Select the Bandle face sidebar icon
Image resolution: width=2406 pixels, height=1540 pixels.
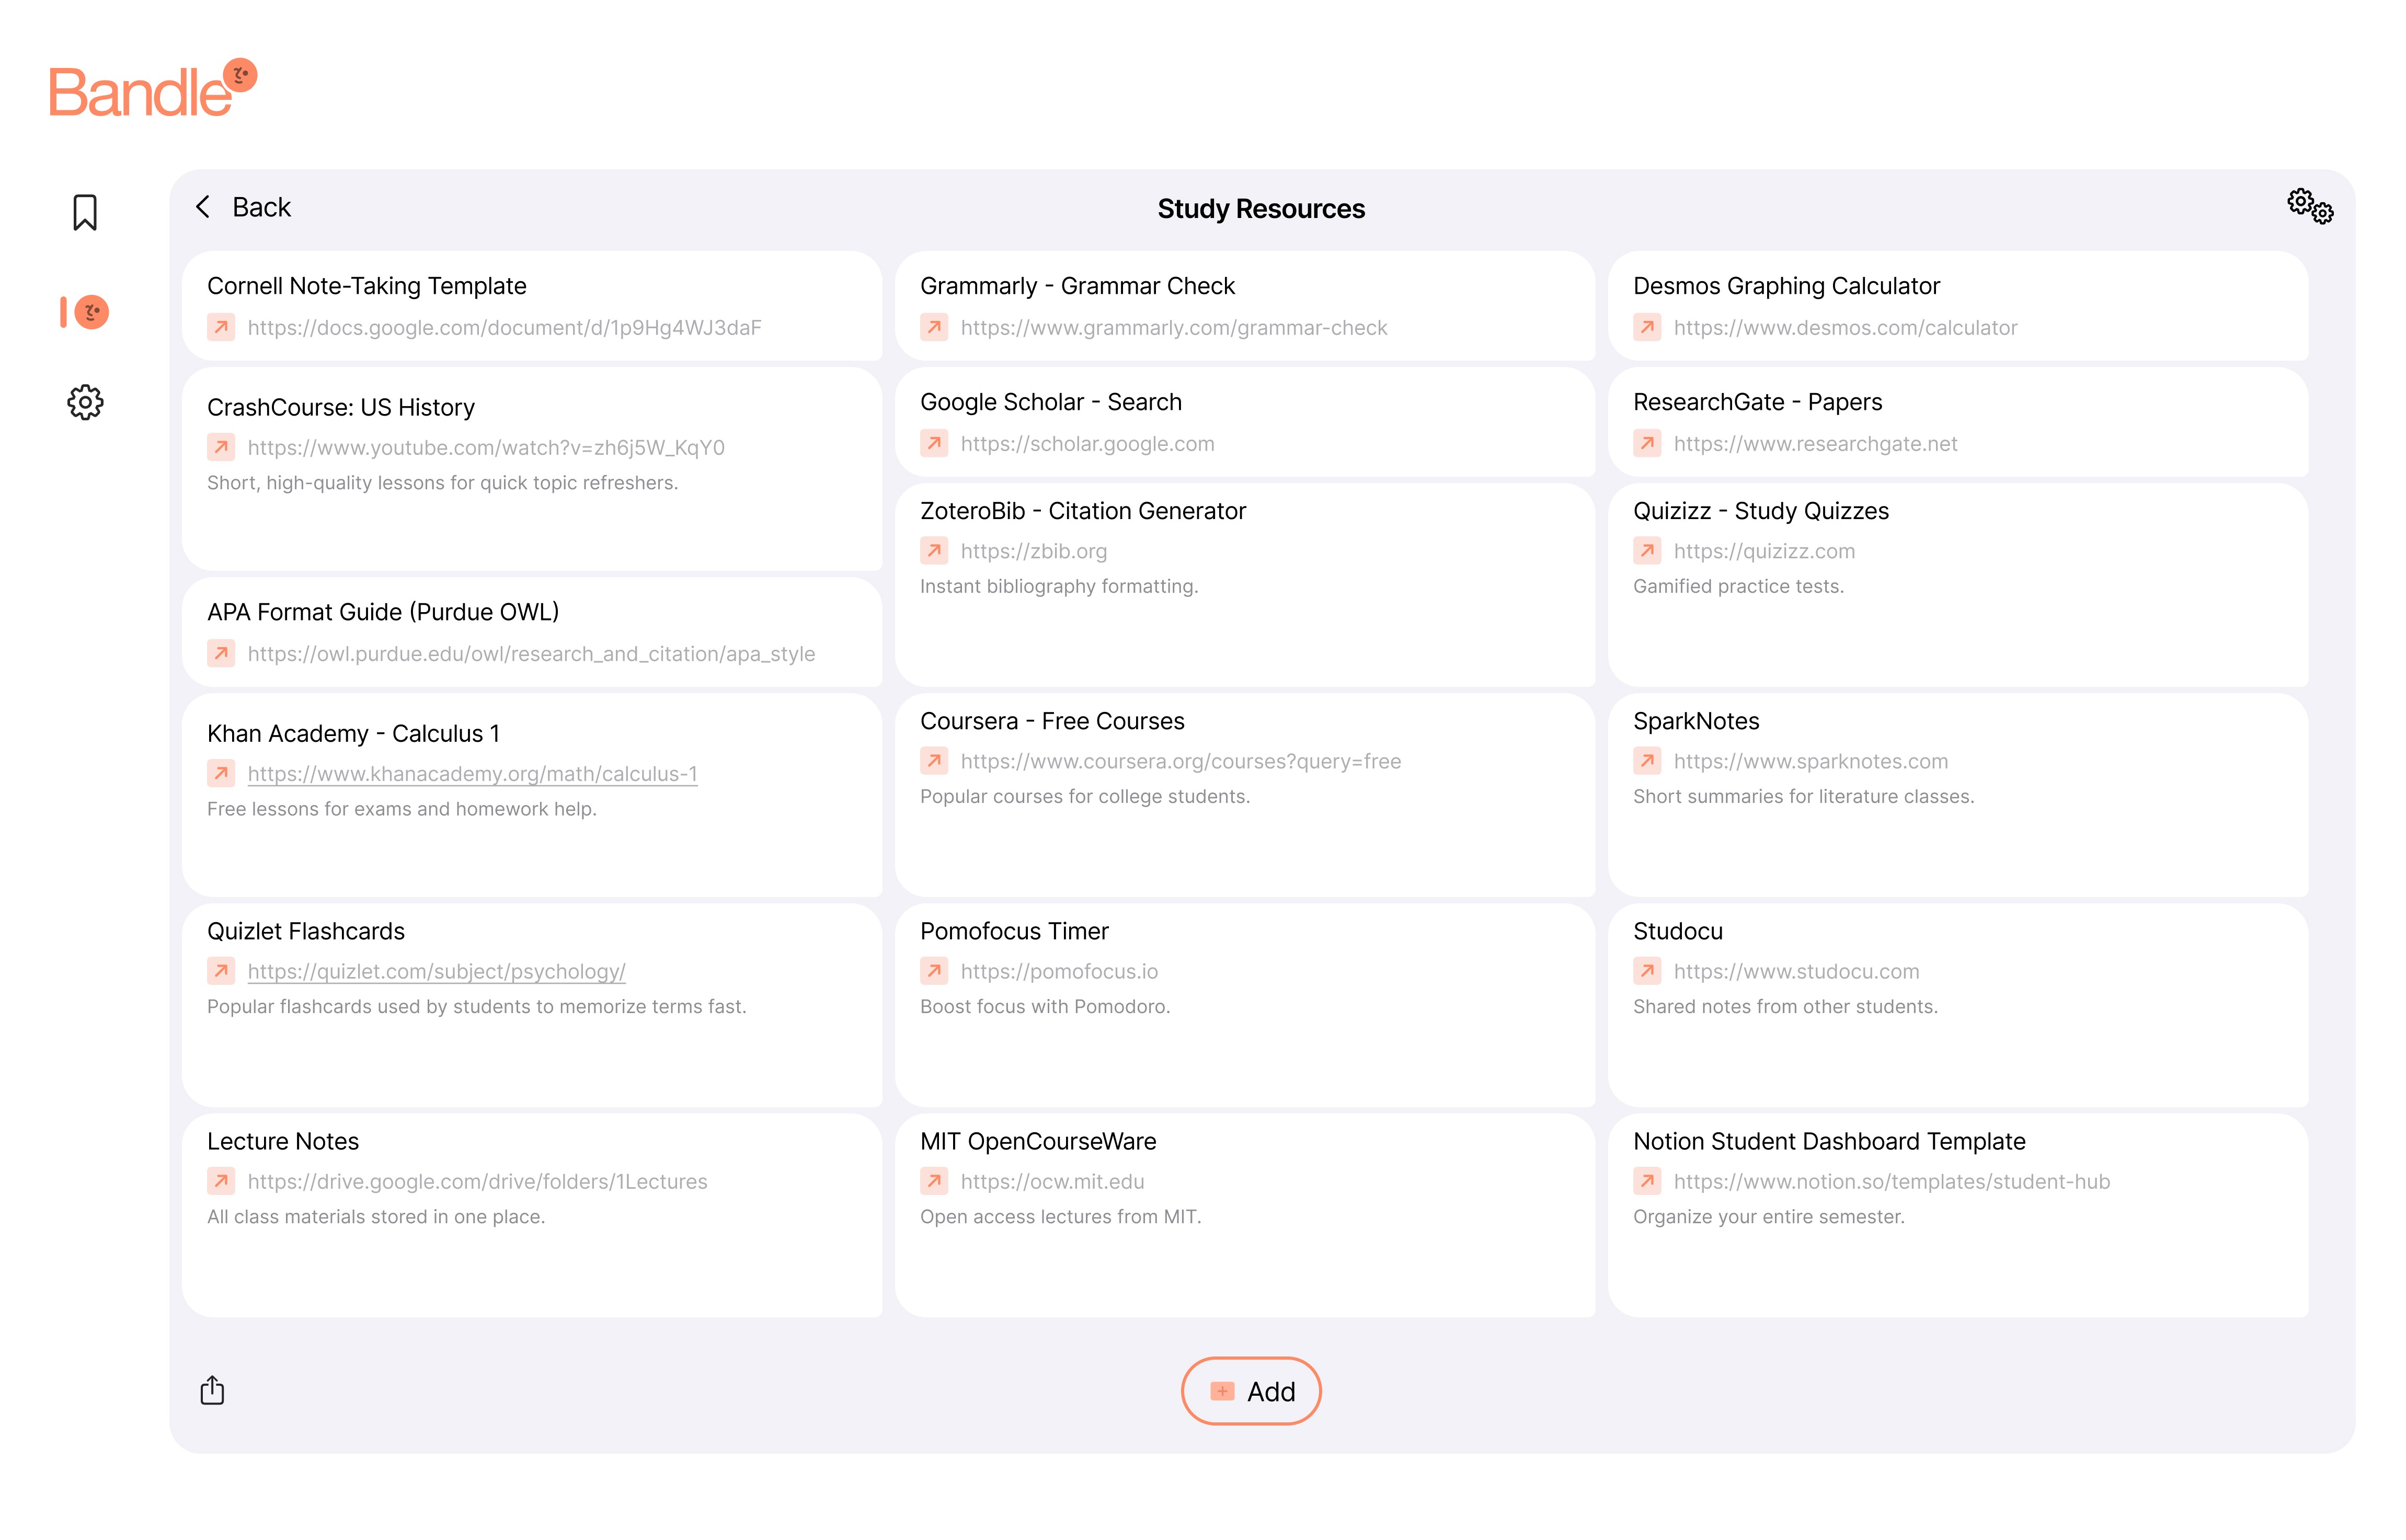[91, 312]
